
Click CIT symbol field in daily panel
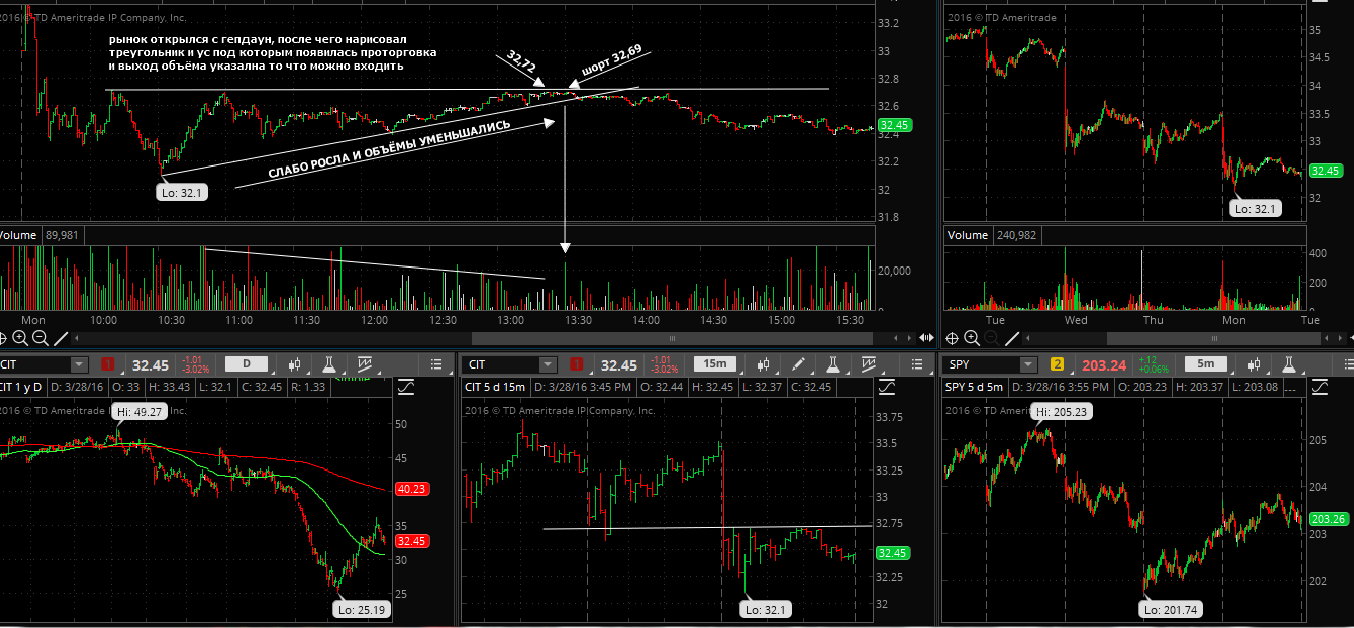coord(35,365)
